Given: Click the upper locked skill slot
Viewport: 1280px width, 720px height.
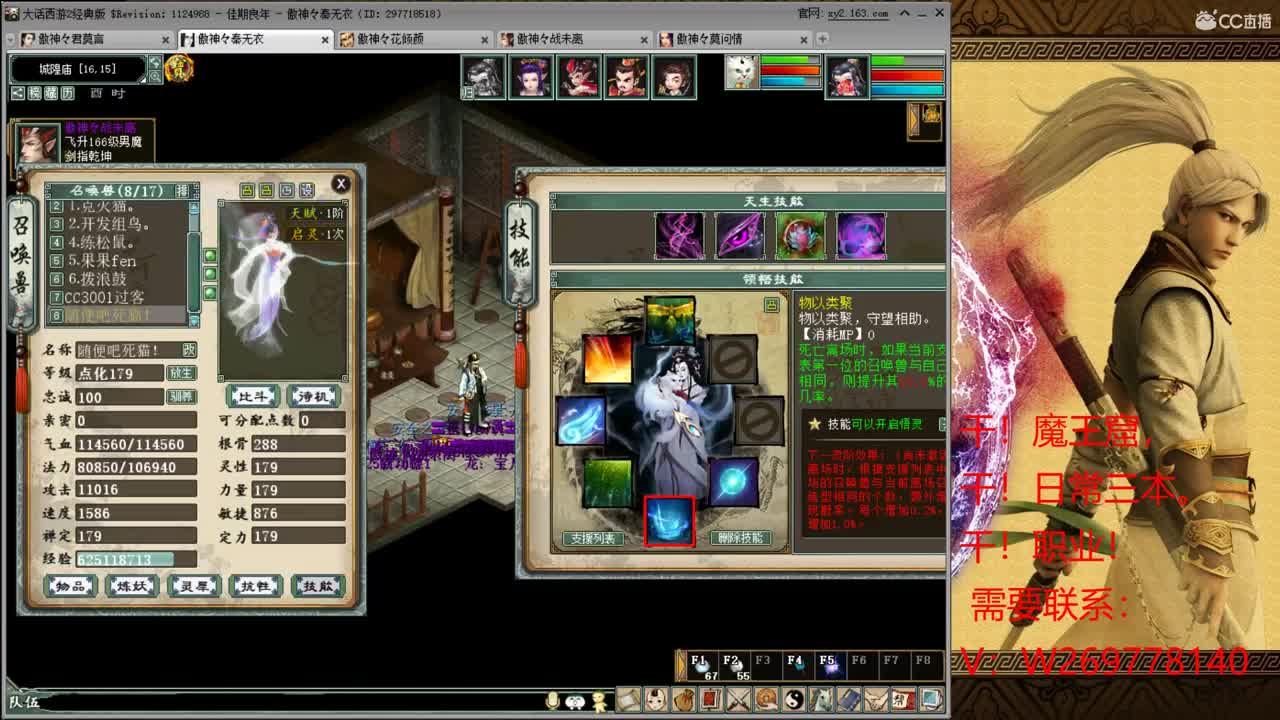Looking at the screenshot, I should point(732,358).
